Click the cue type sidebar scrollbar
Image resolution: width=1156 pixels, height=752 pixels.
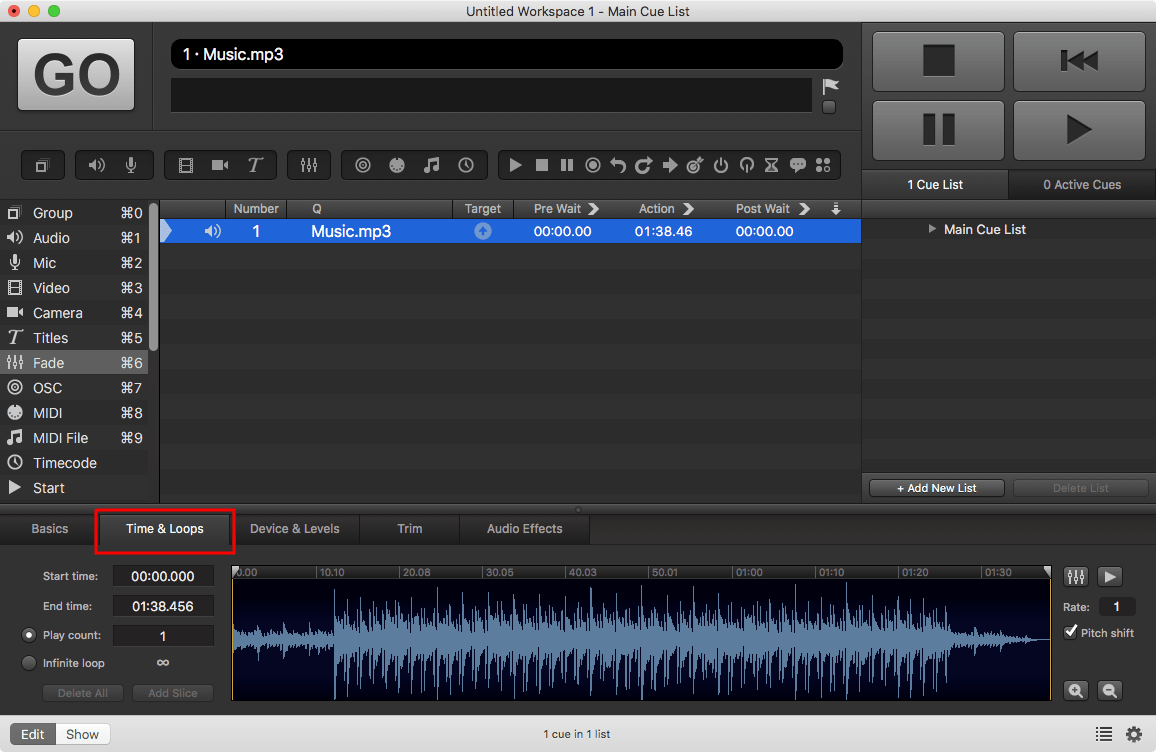(x=153, y=276)
